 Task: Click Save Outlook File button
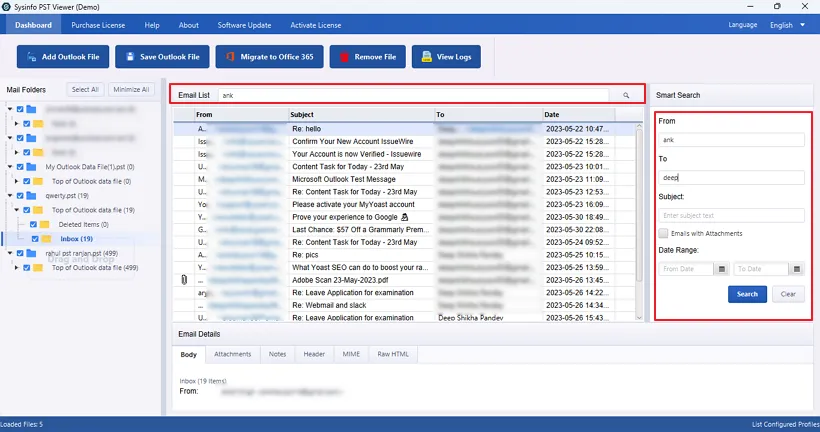162,56
